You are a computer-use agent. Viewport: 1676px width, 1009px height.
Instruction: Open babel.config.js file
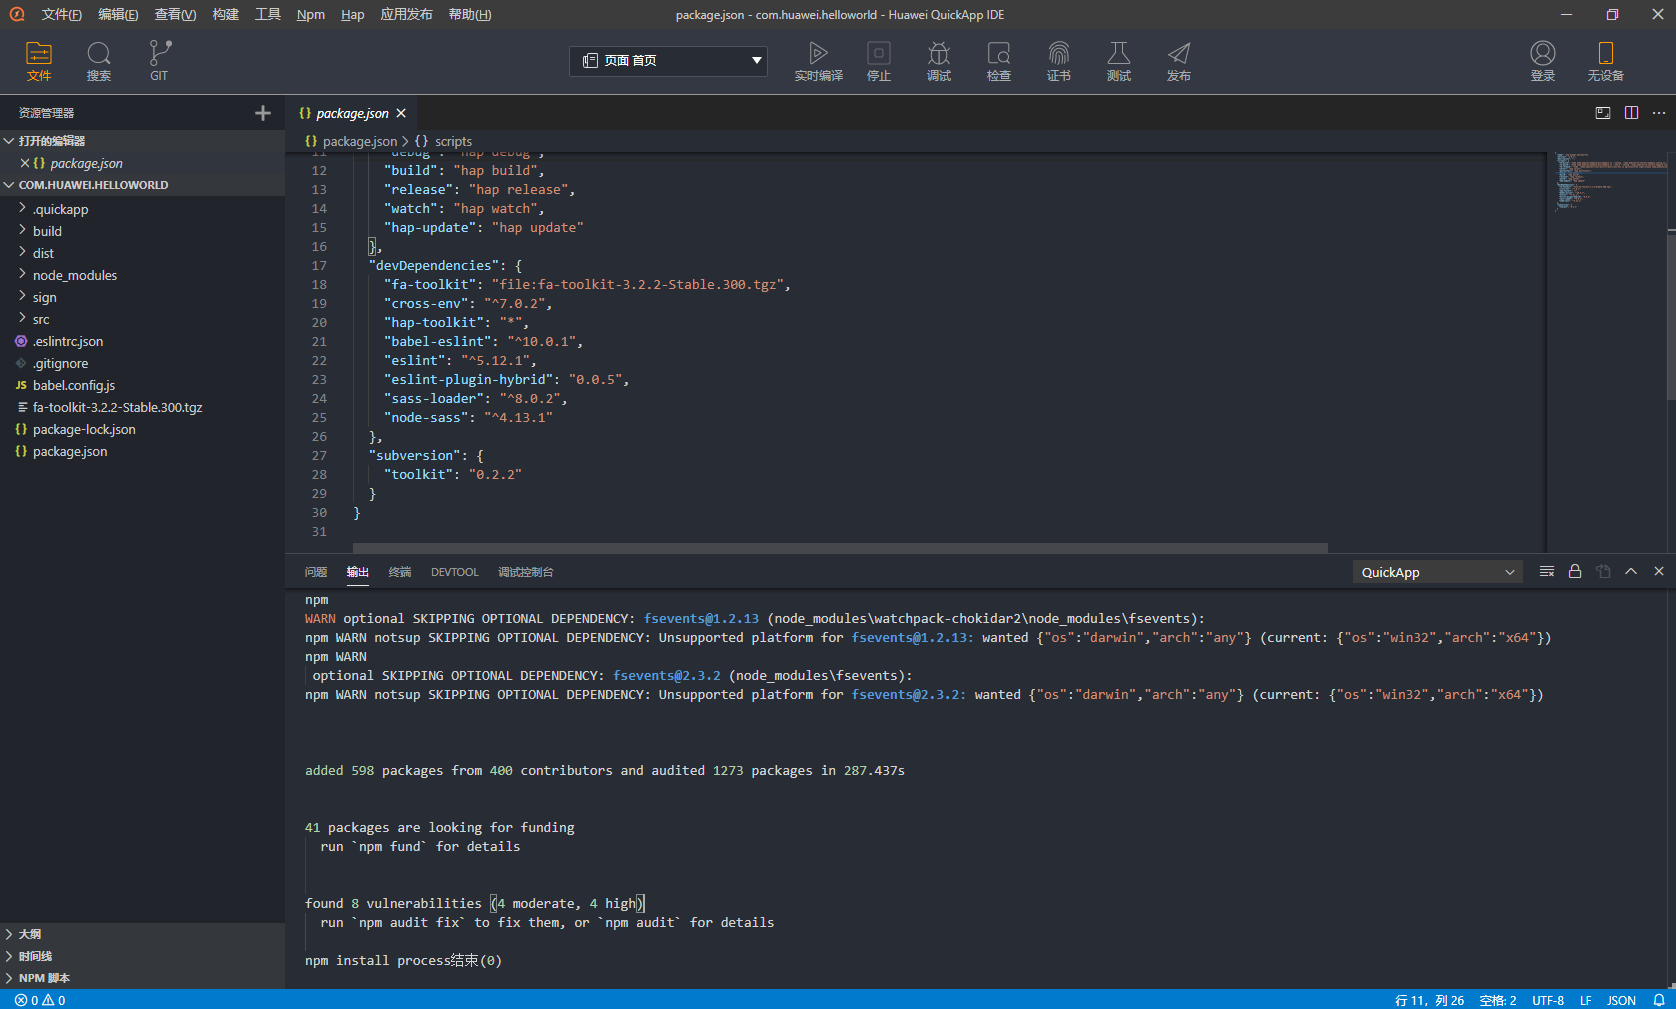pos(74,385)
